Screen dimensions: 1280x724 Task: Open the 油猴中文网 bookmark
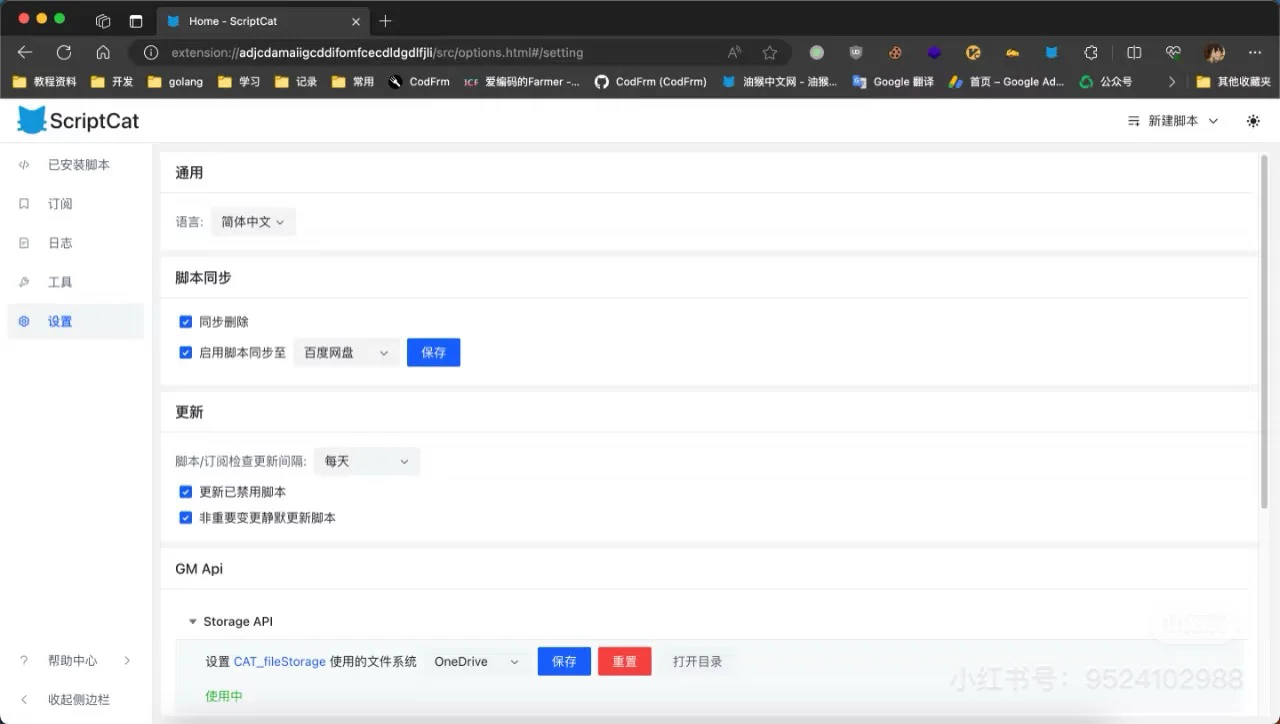(x=780, y=82)
